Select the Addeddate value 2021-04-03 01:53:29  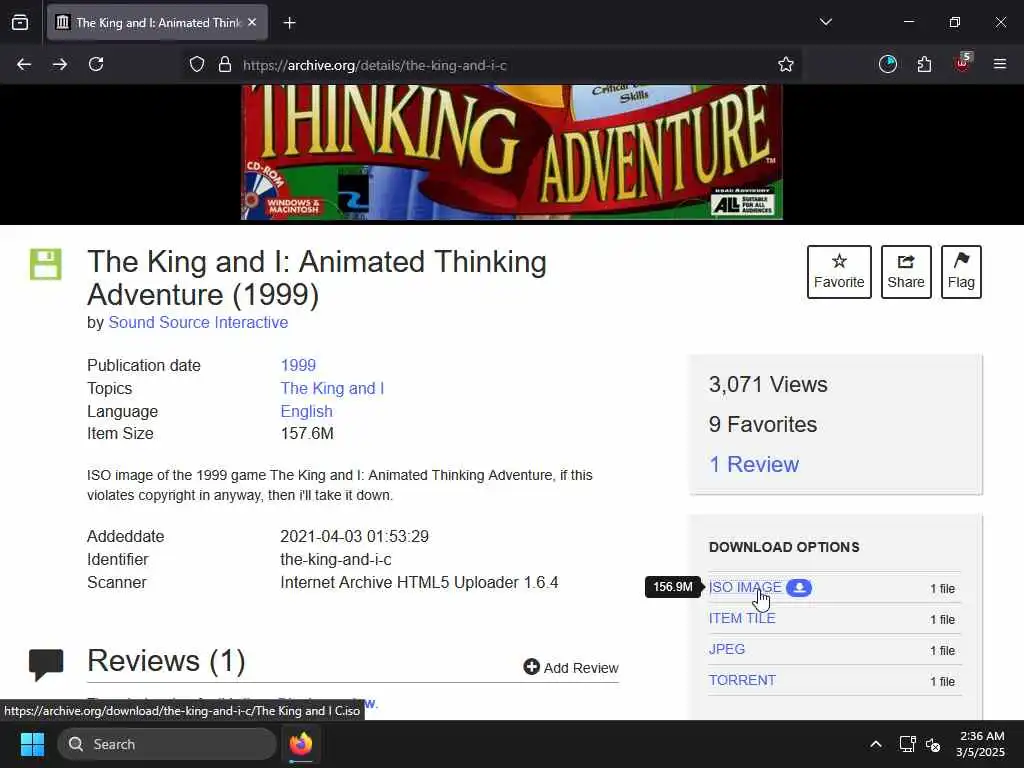pyautogui.click(x=355, y=536)
